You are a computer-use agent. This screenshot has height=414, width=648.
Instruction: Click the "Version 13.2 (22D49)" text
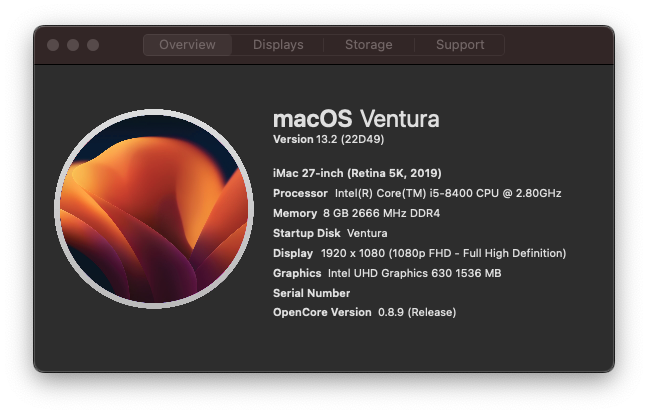[x=329, y=139]
